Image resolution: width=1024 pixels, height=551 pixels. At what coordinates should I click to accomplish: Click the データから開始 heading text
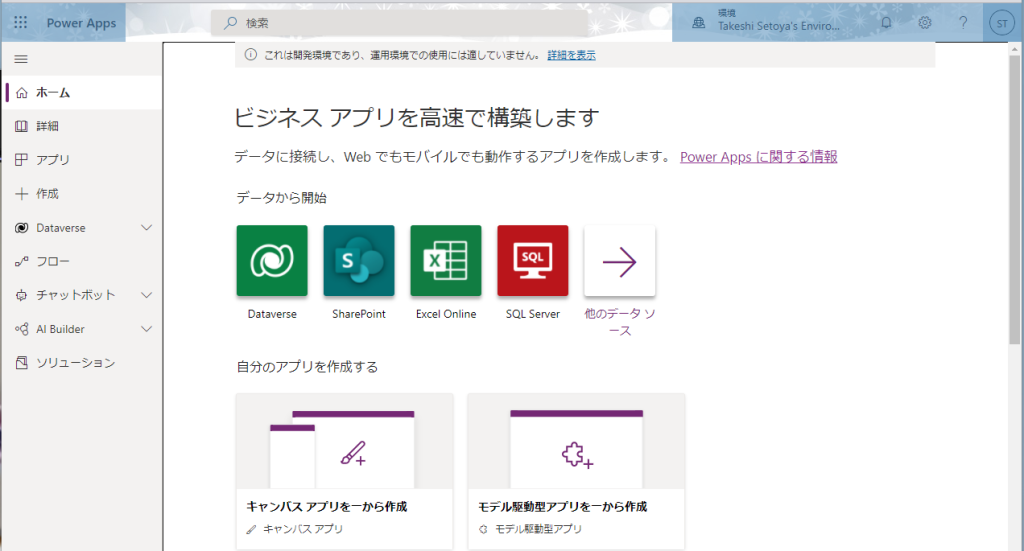[281, 198]
